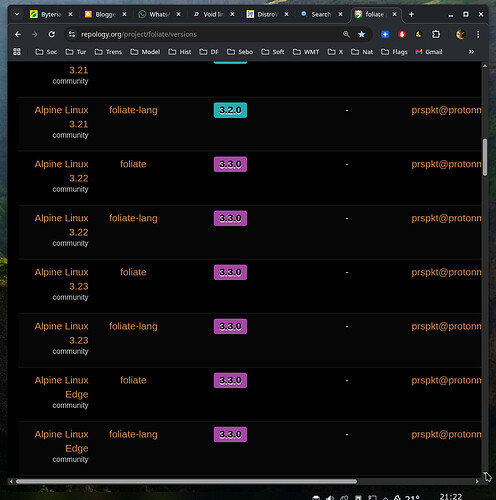Click the zoom magnifier icon in address bar
The width and height of the screenshot is (496, 500).
tap(346, 34)
